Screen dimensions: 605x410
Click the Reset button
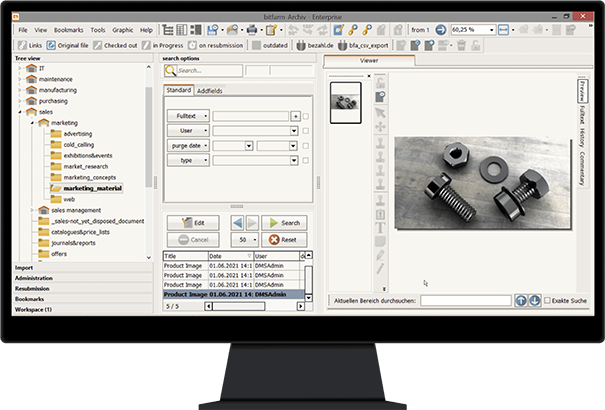284,240
